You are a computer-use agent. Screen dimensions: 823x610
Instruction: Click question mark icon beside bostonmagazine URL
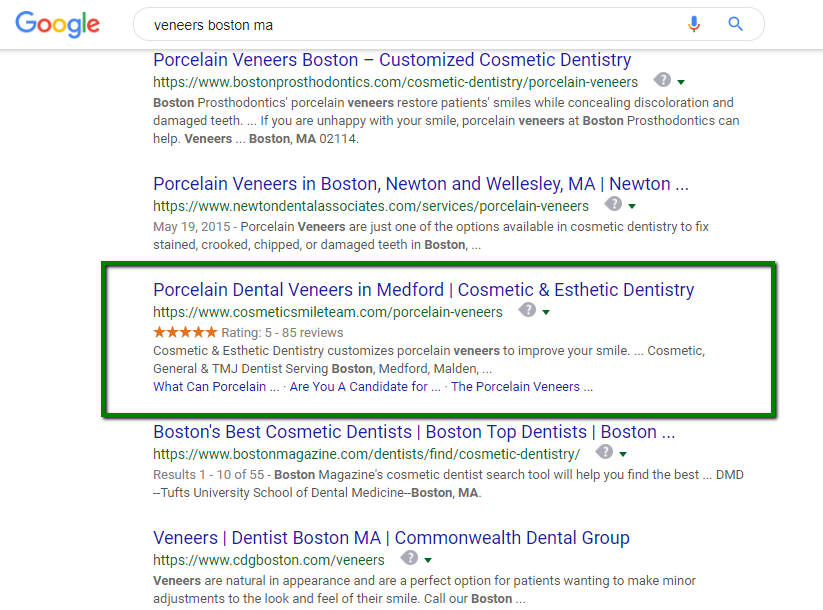(x=604, y=451)
